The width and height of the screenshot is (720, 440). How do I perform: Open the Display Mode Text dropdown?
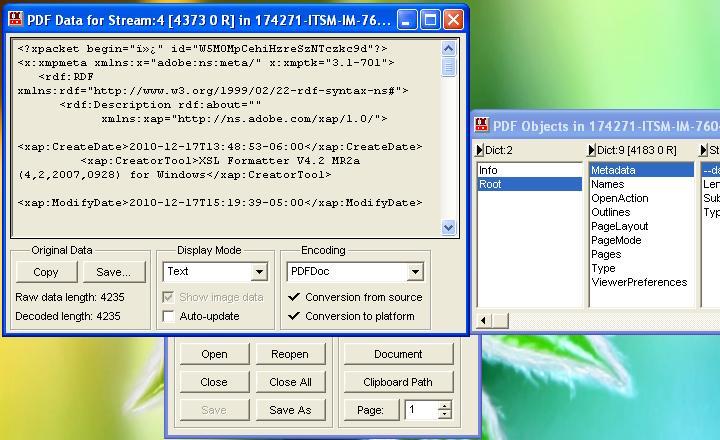click(259, 272)
